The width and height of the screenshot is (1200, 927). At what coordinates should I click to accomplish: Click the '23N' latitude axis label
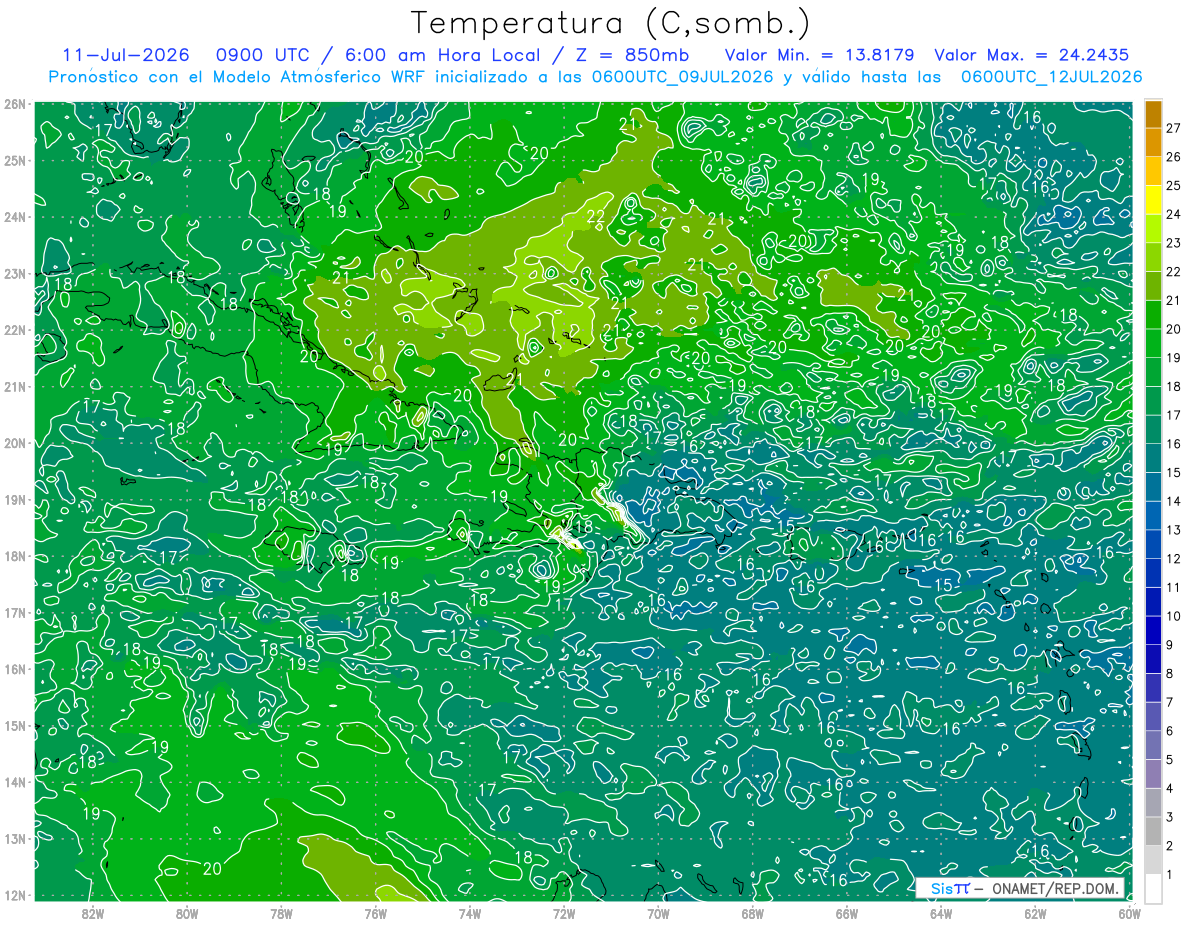tap(15, 273)
